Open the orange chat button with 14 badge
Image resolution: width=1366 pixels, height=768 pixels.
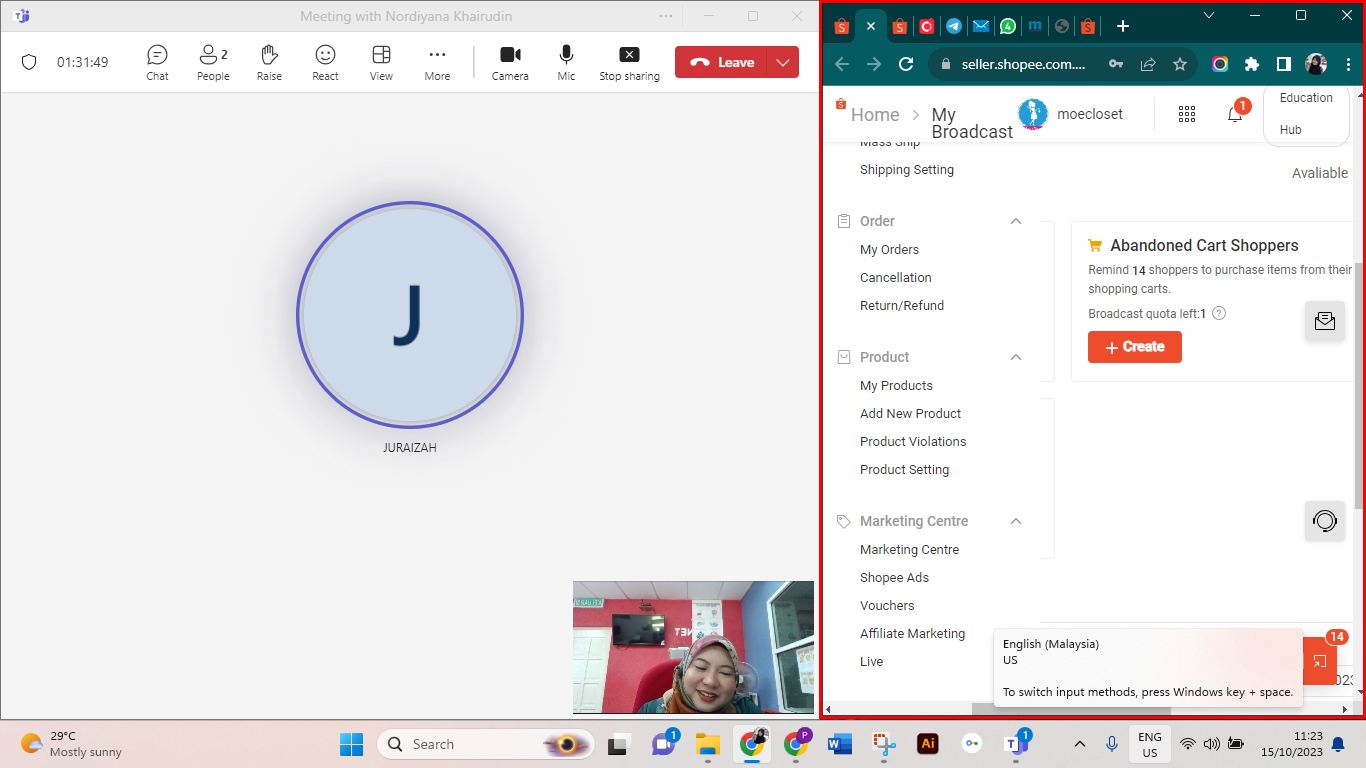click(x=1321, y=660)
